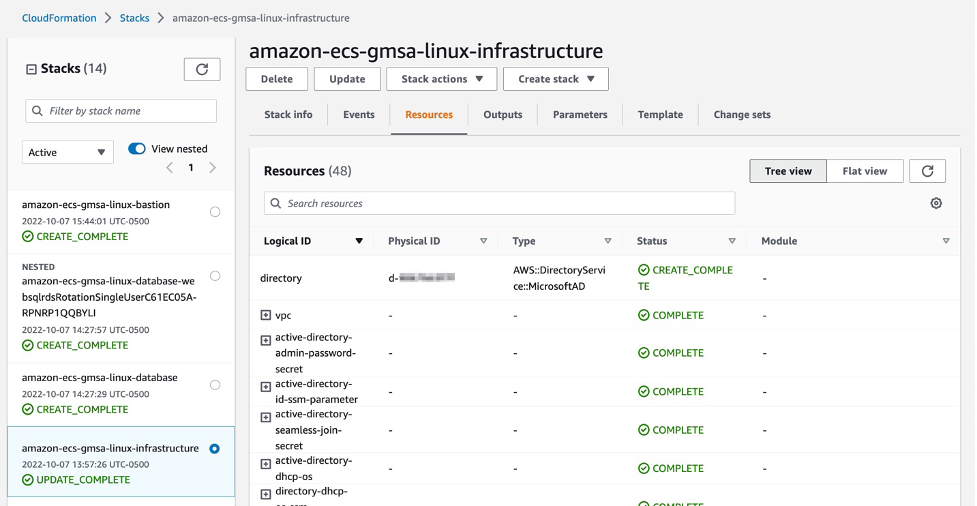Screen dimensions: 977x506
Task: Expand active-directory-seamless-join-secret node
Action: (265, 418)
